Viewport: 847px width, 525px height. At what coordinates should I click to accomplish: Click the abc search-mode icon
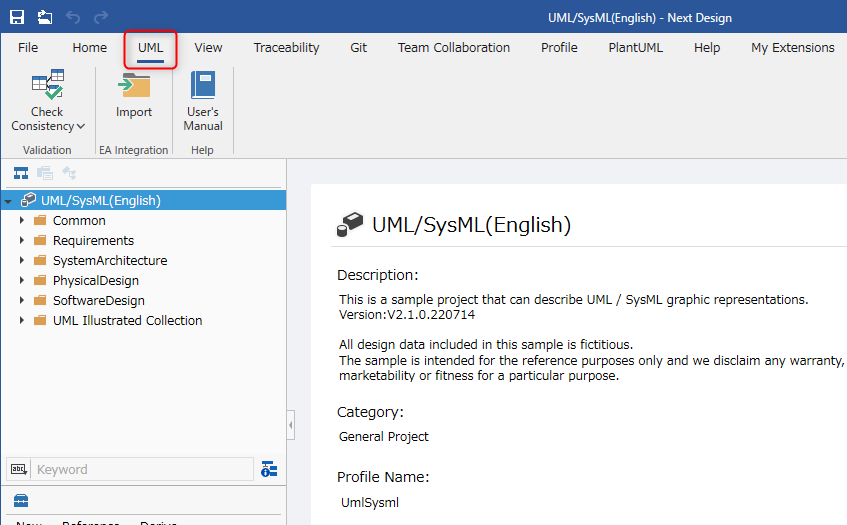pyautogui.click(x=19, y=469)
